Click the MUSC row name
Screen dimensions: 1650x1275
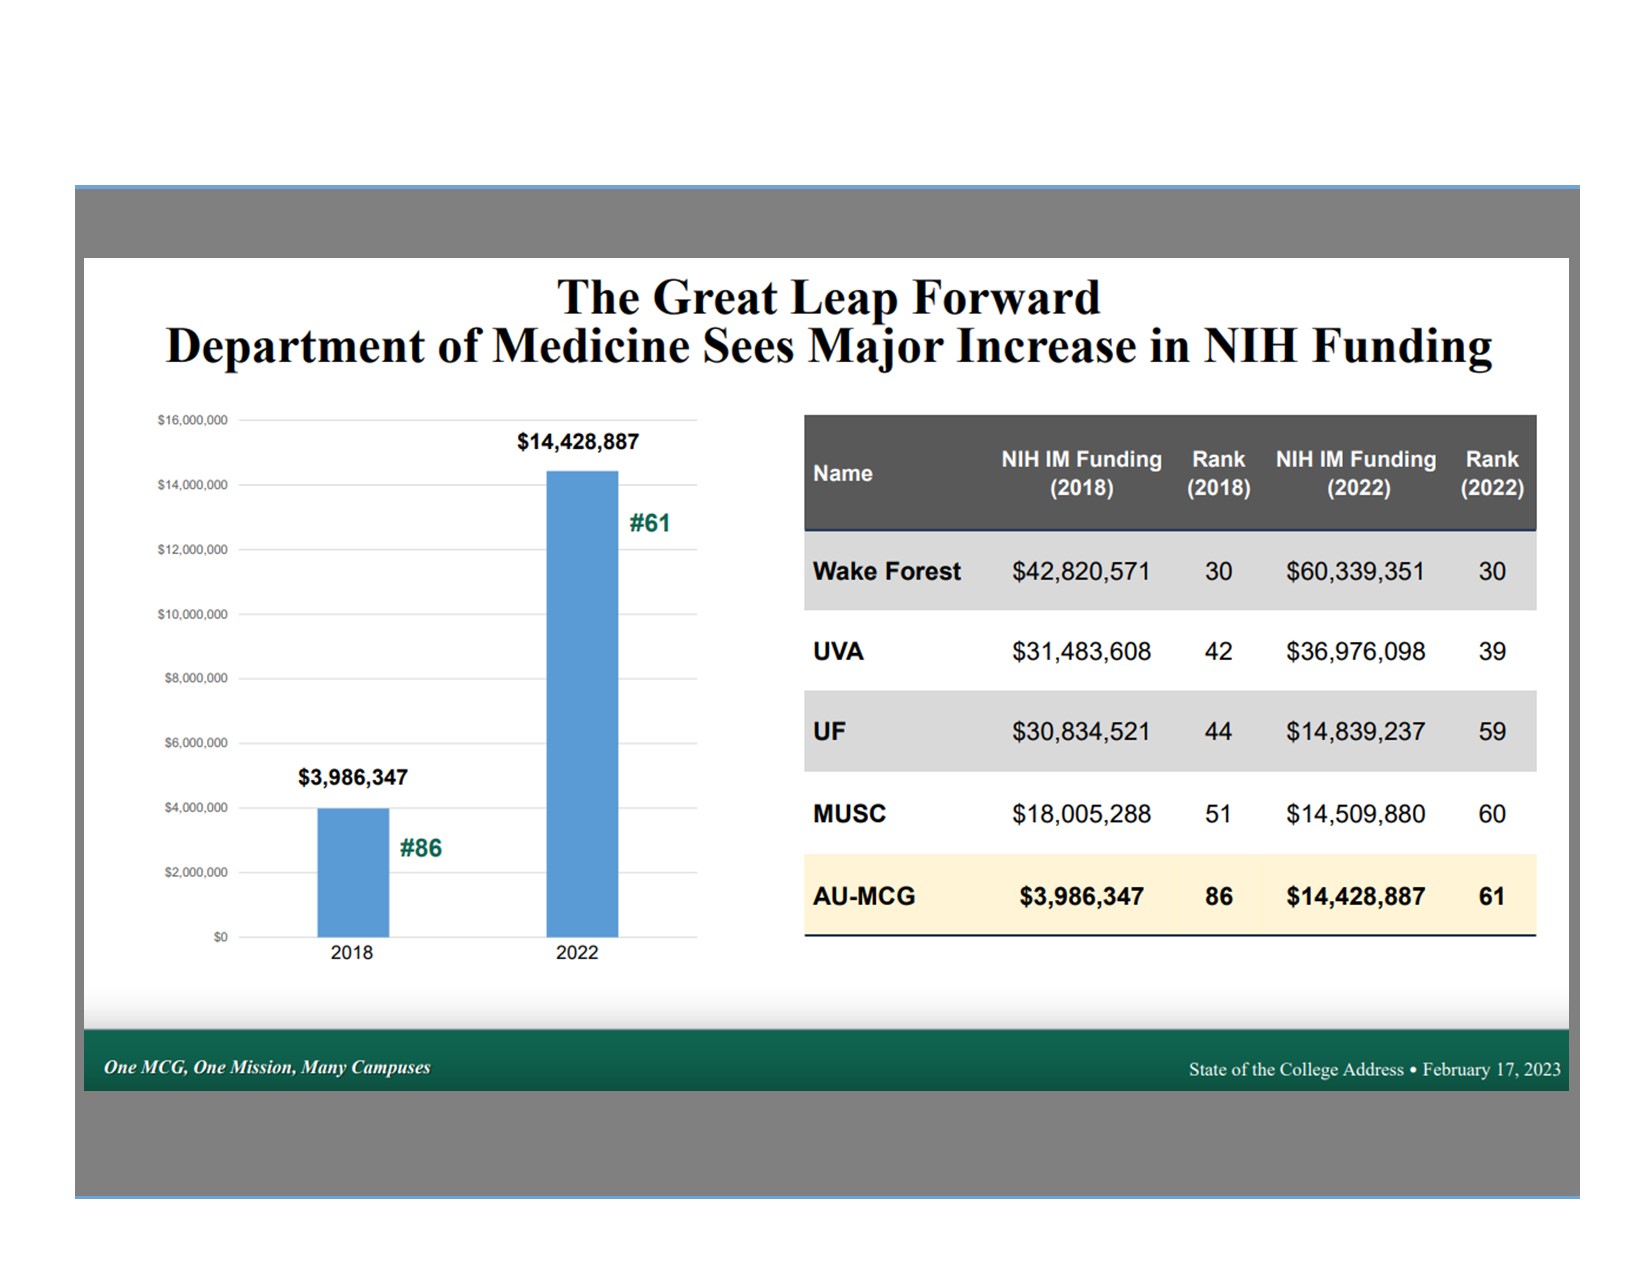tap(849, 813)
